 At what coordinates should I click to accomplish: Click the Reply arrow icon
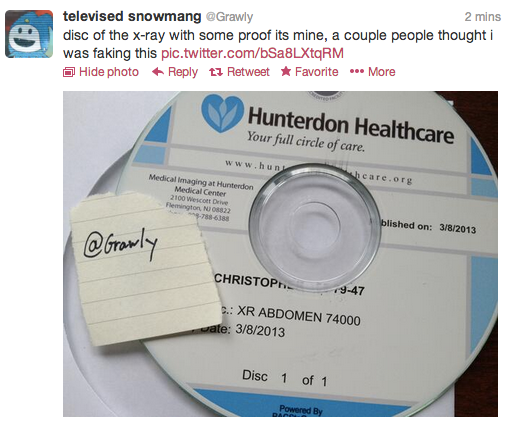pos(158,72)
